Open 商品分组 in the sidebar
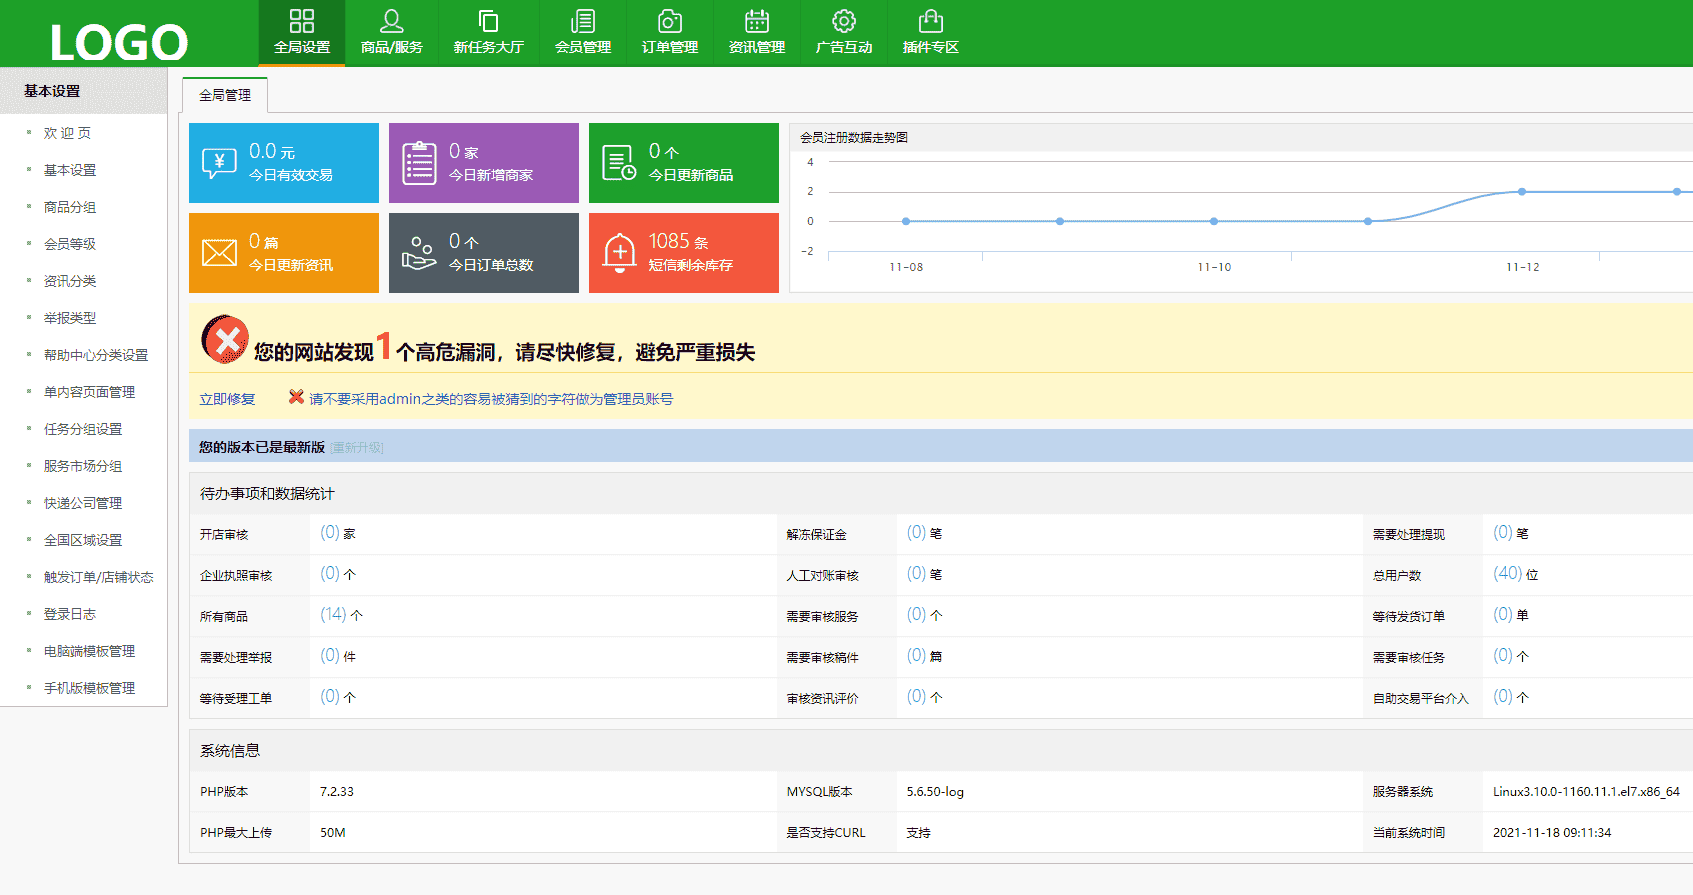Screen dimensions: 1693x895 (x=70, y=207)
